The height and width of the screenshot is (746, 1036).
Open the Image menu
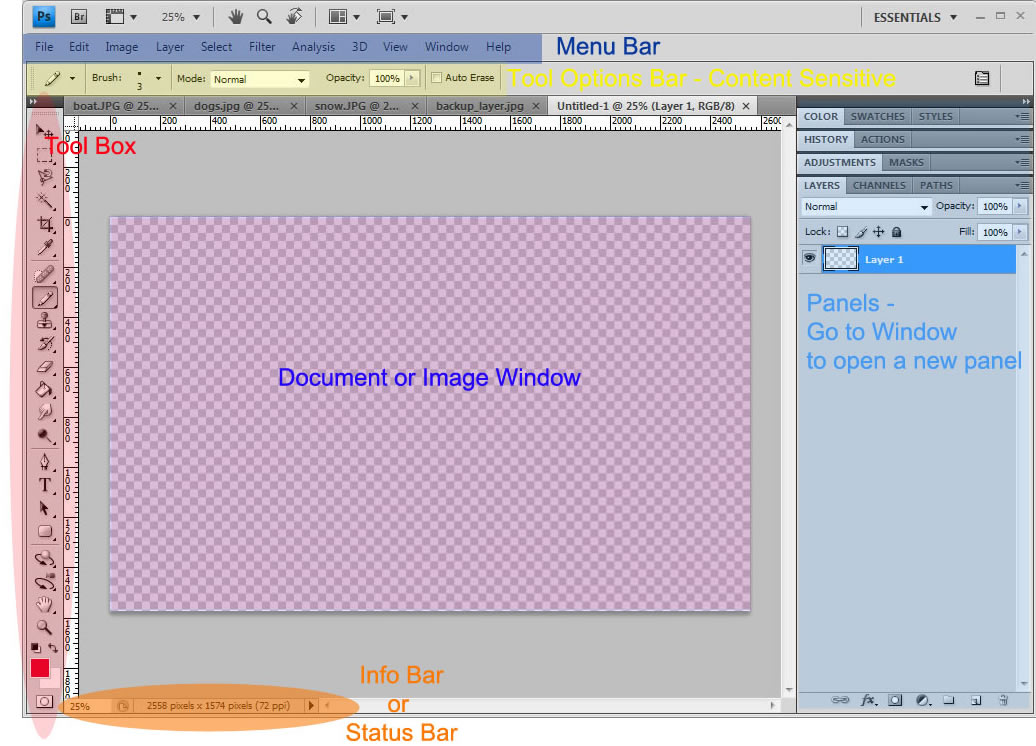coord(122,47)
